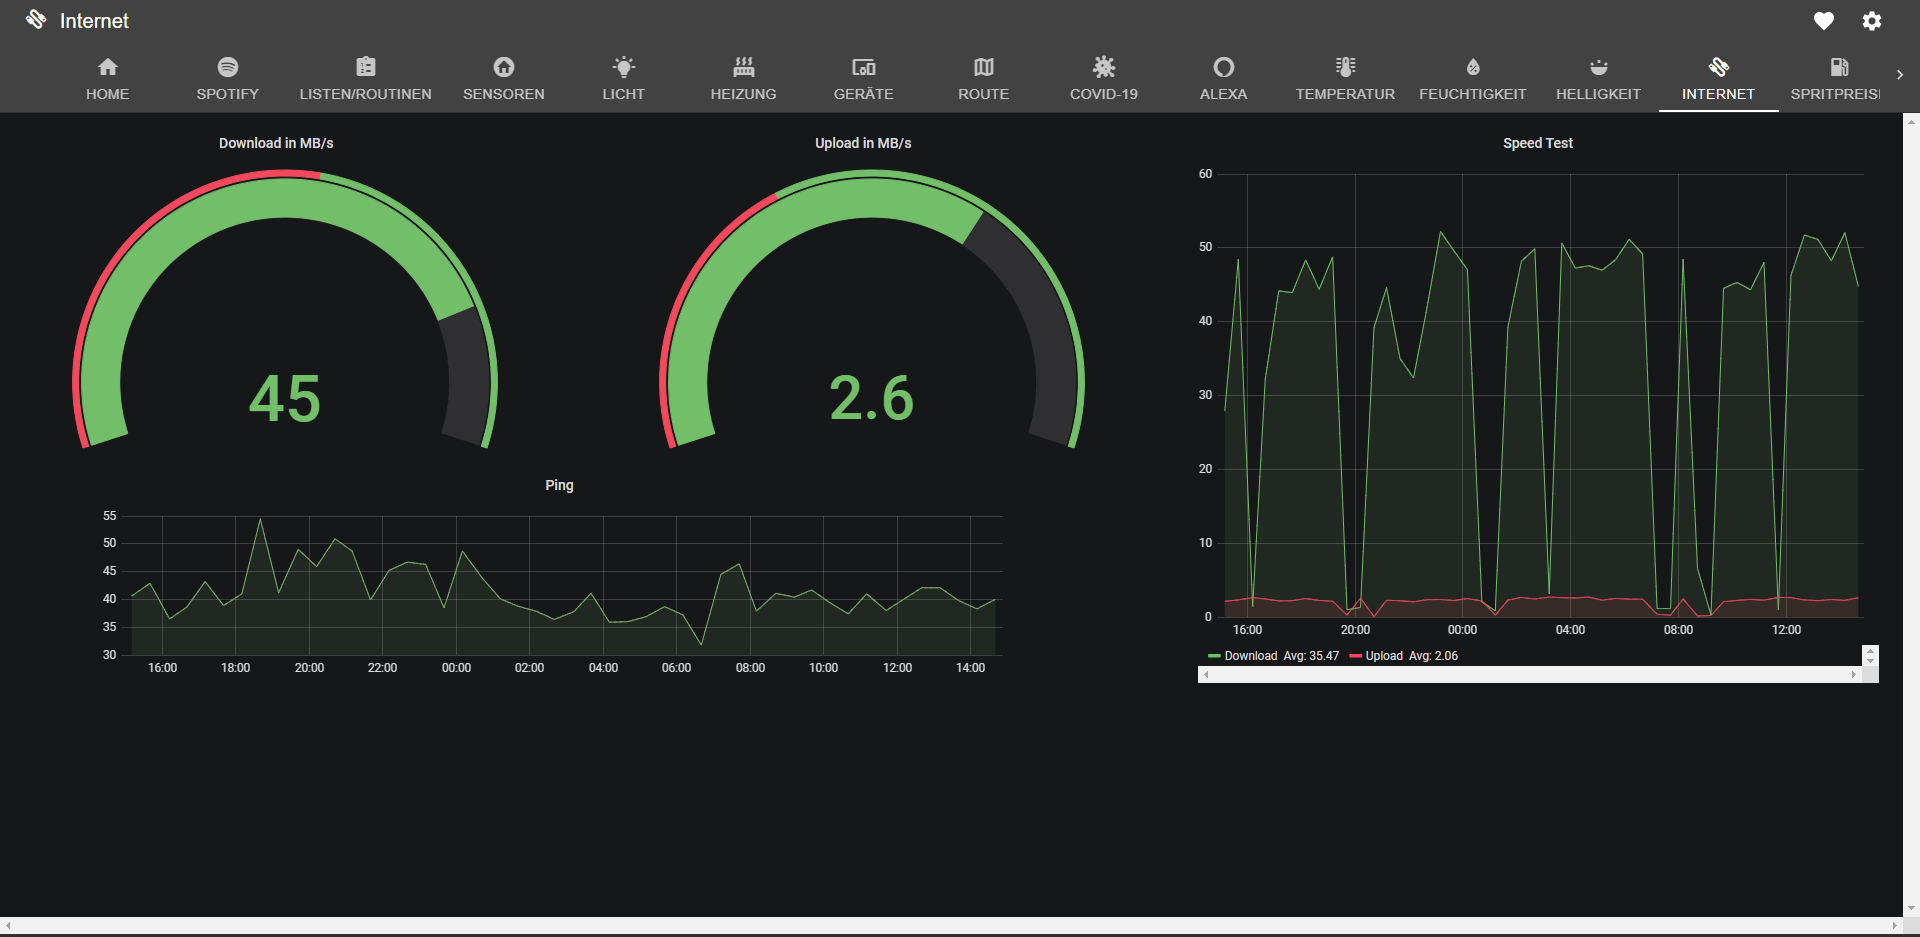The image size is (1920, 937).
Task: Go to the LICHT tab
Action: pos(624,78)
